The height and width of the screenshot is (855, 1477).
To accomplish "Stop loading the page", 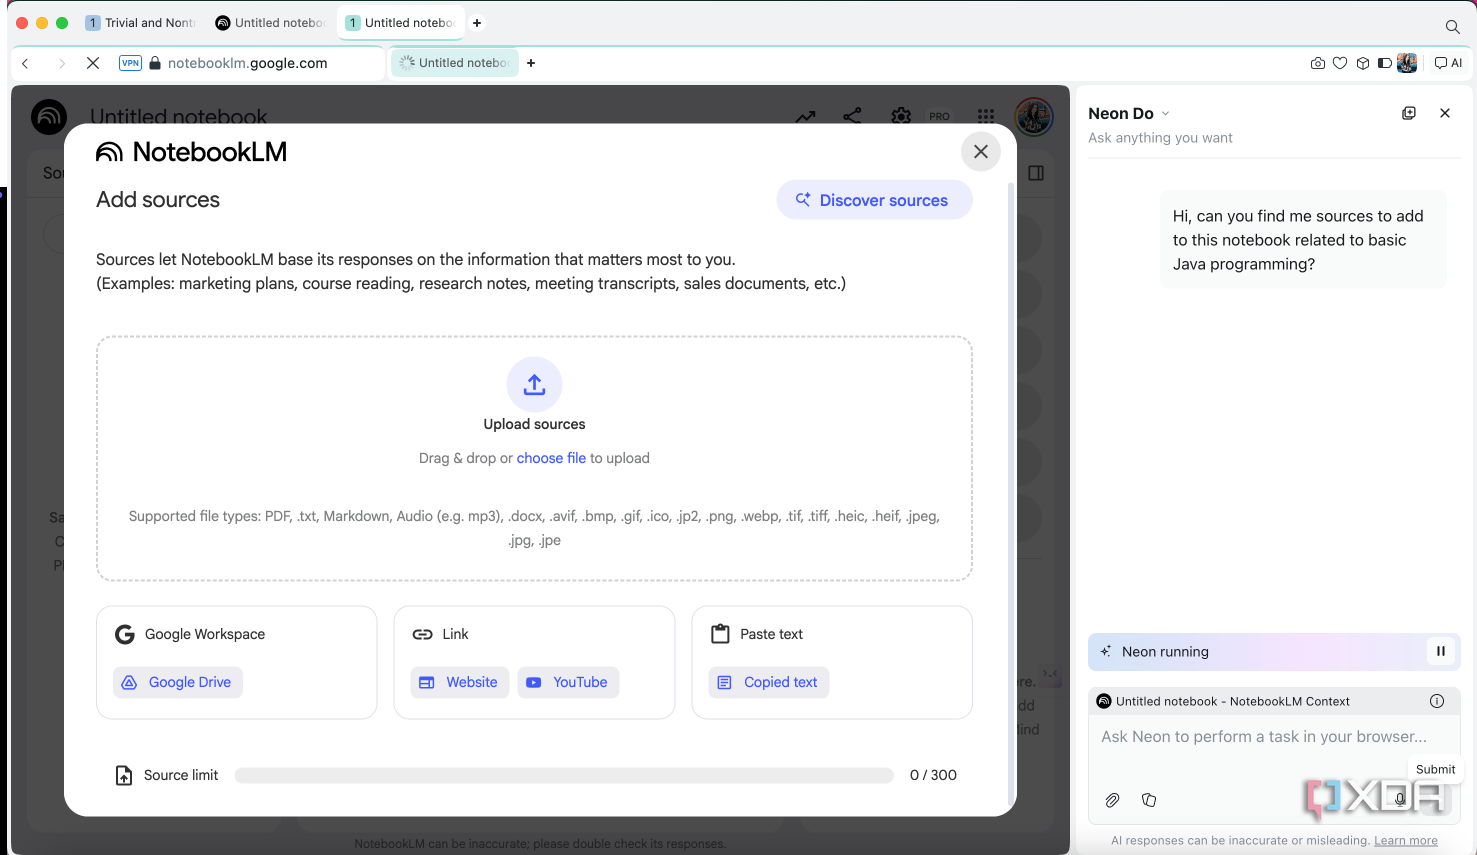I will (x=93, y=63).
